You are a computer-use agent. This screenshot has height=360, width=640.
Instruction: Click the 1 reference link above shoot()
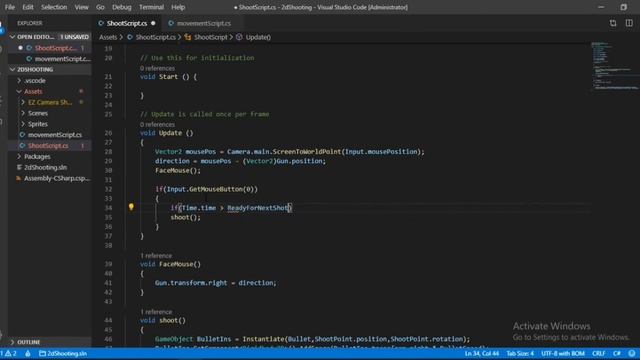tap(156, 312)
